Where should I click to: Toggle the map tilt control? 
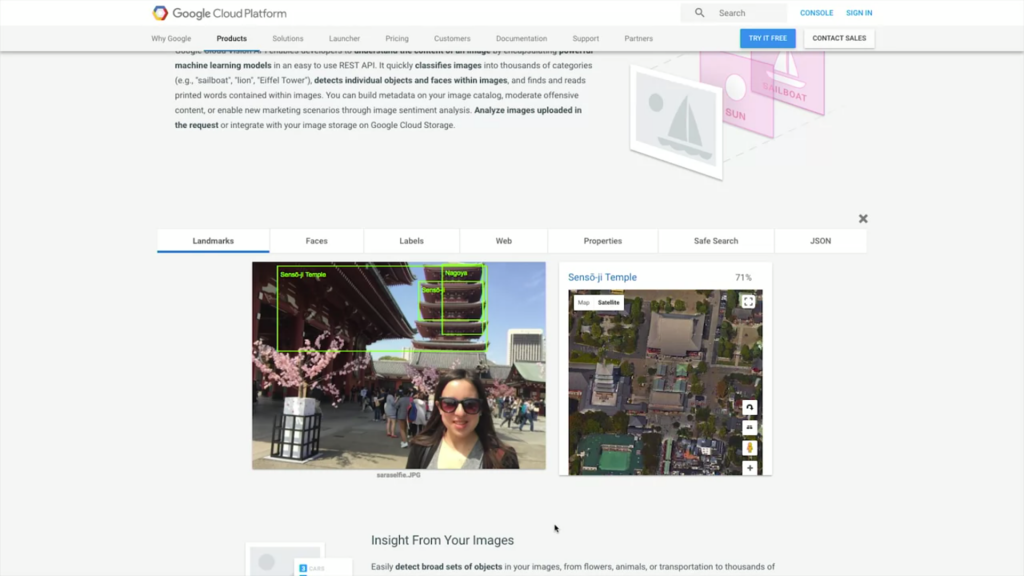coord(750,427)
